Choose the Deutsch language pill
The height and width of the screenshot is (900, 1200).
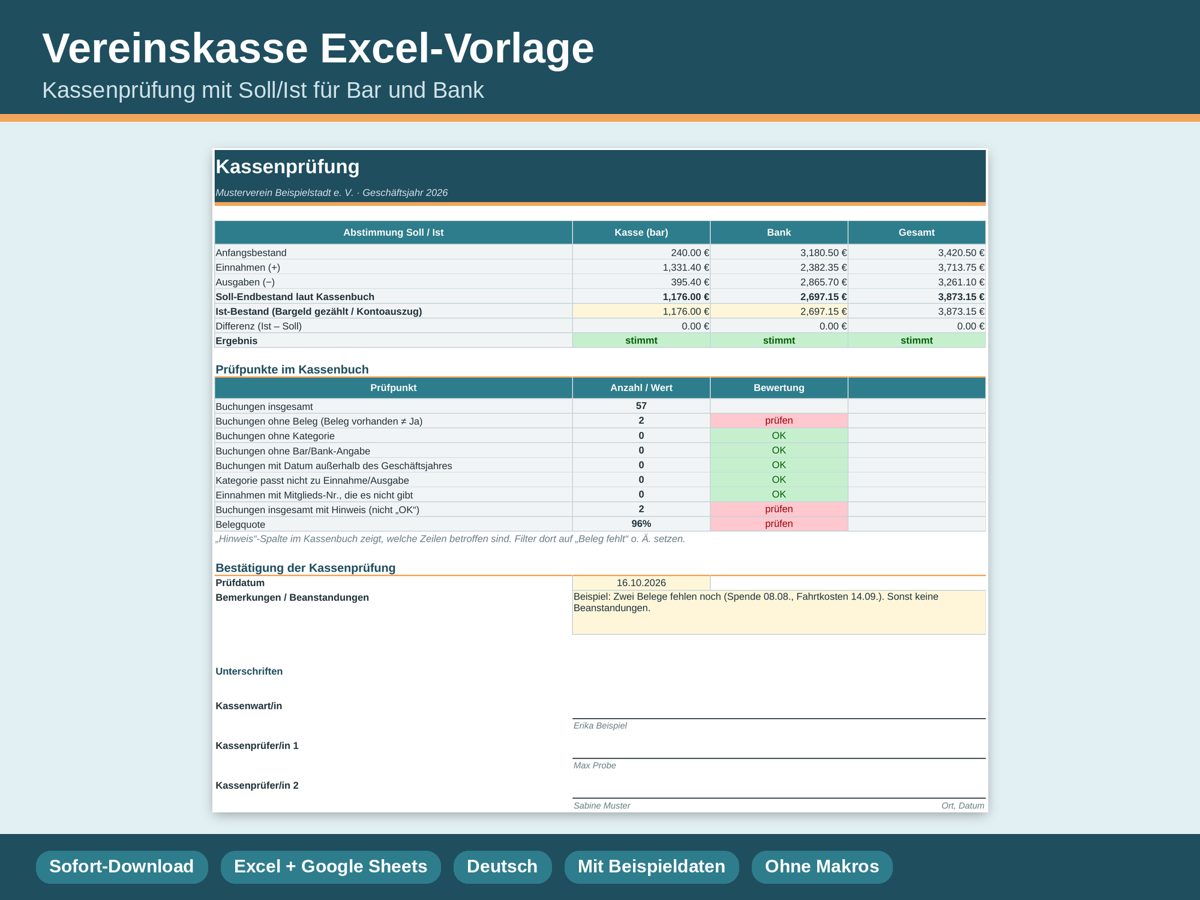(502, 867)
